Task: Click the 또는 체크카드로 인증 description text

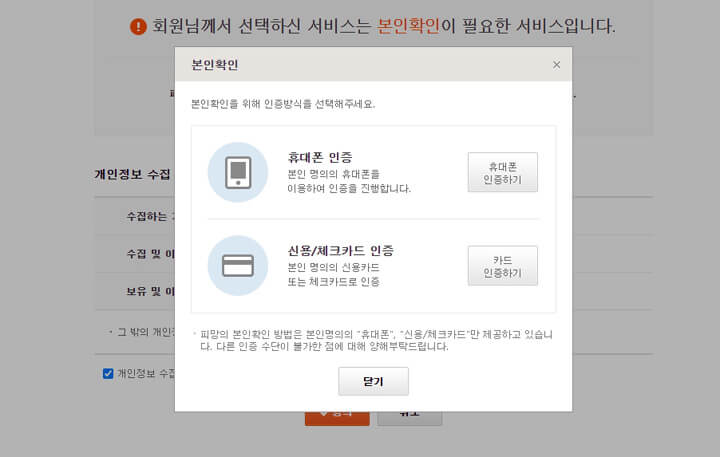Action: pos(333,282)
